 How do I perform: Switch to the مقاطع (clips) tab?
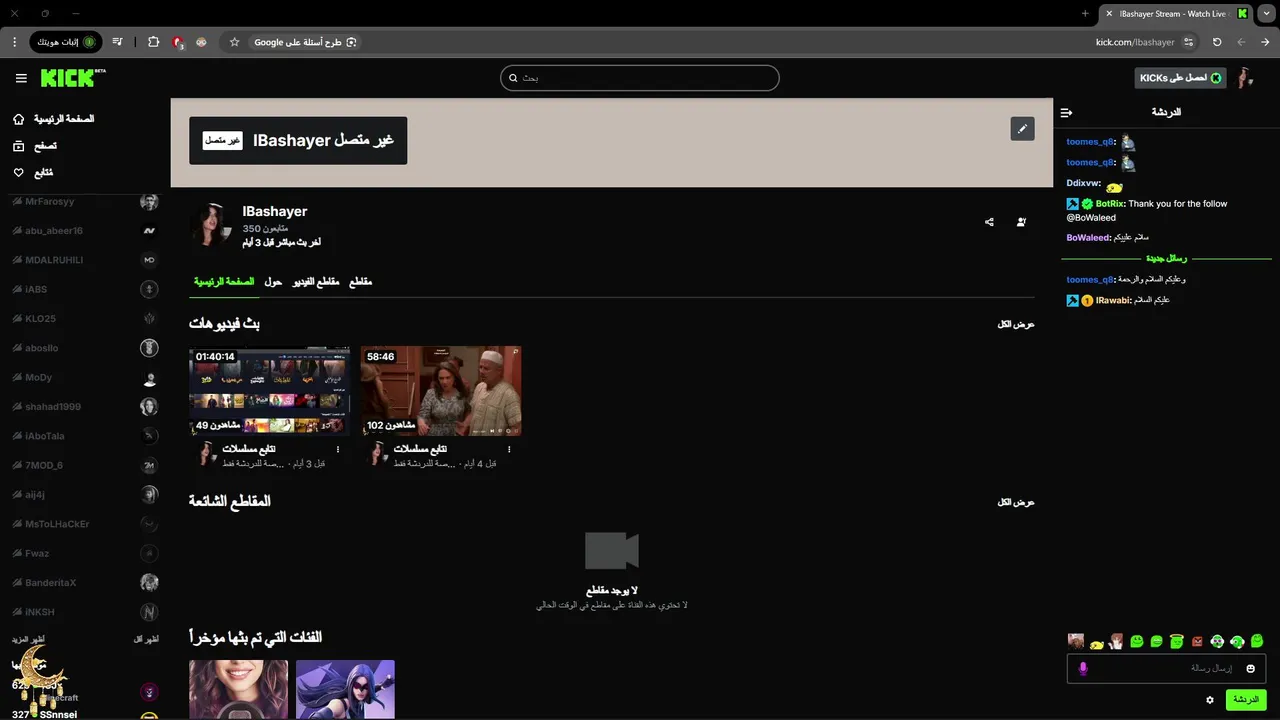pyautogui.click(x=360, y=282)
